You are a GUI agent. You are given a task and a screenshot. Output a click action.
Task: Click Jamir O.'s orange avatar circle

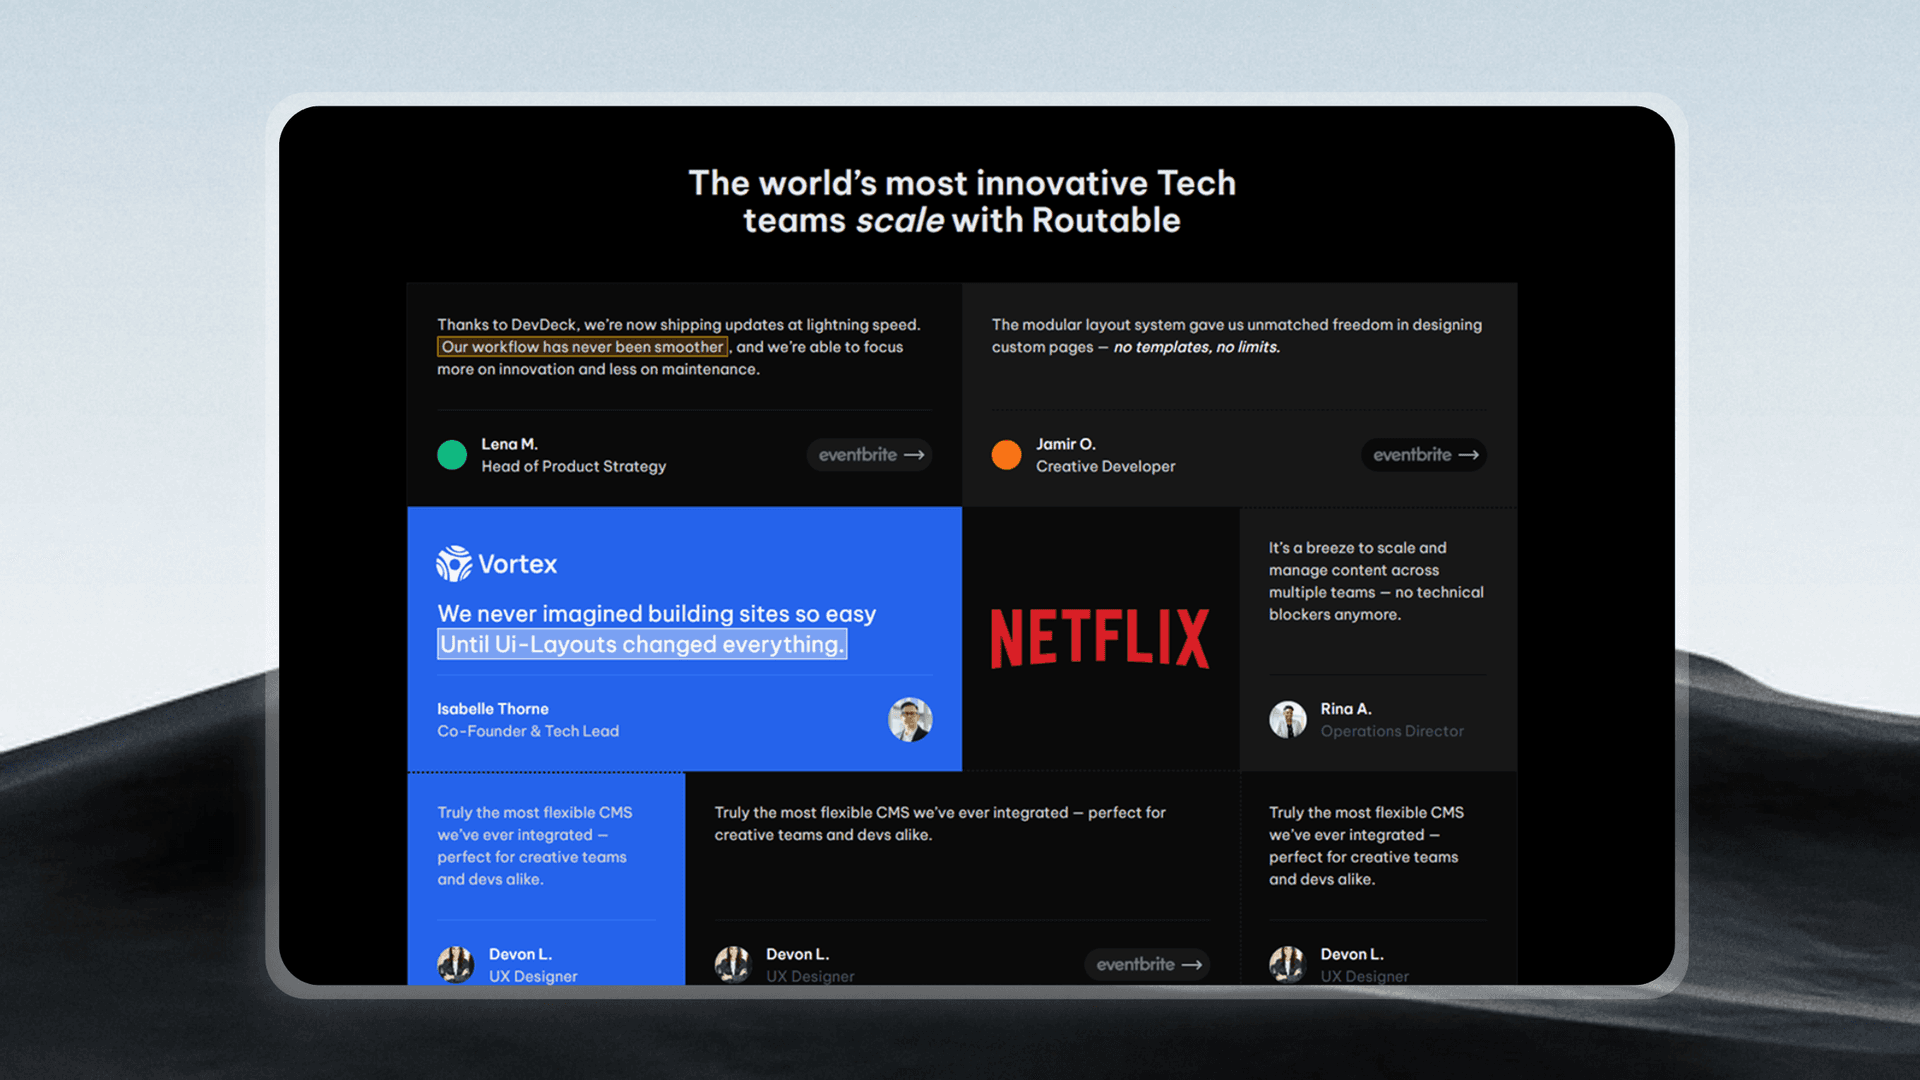pos(1006,455)
